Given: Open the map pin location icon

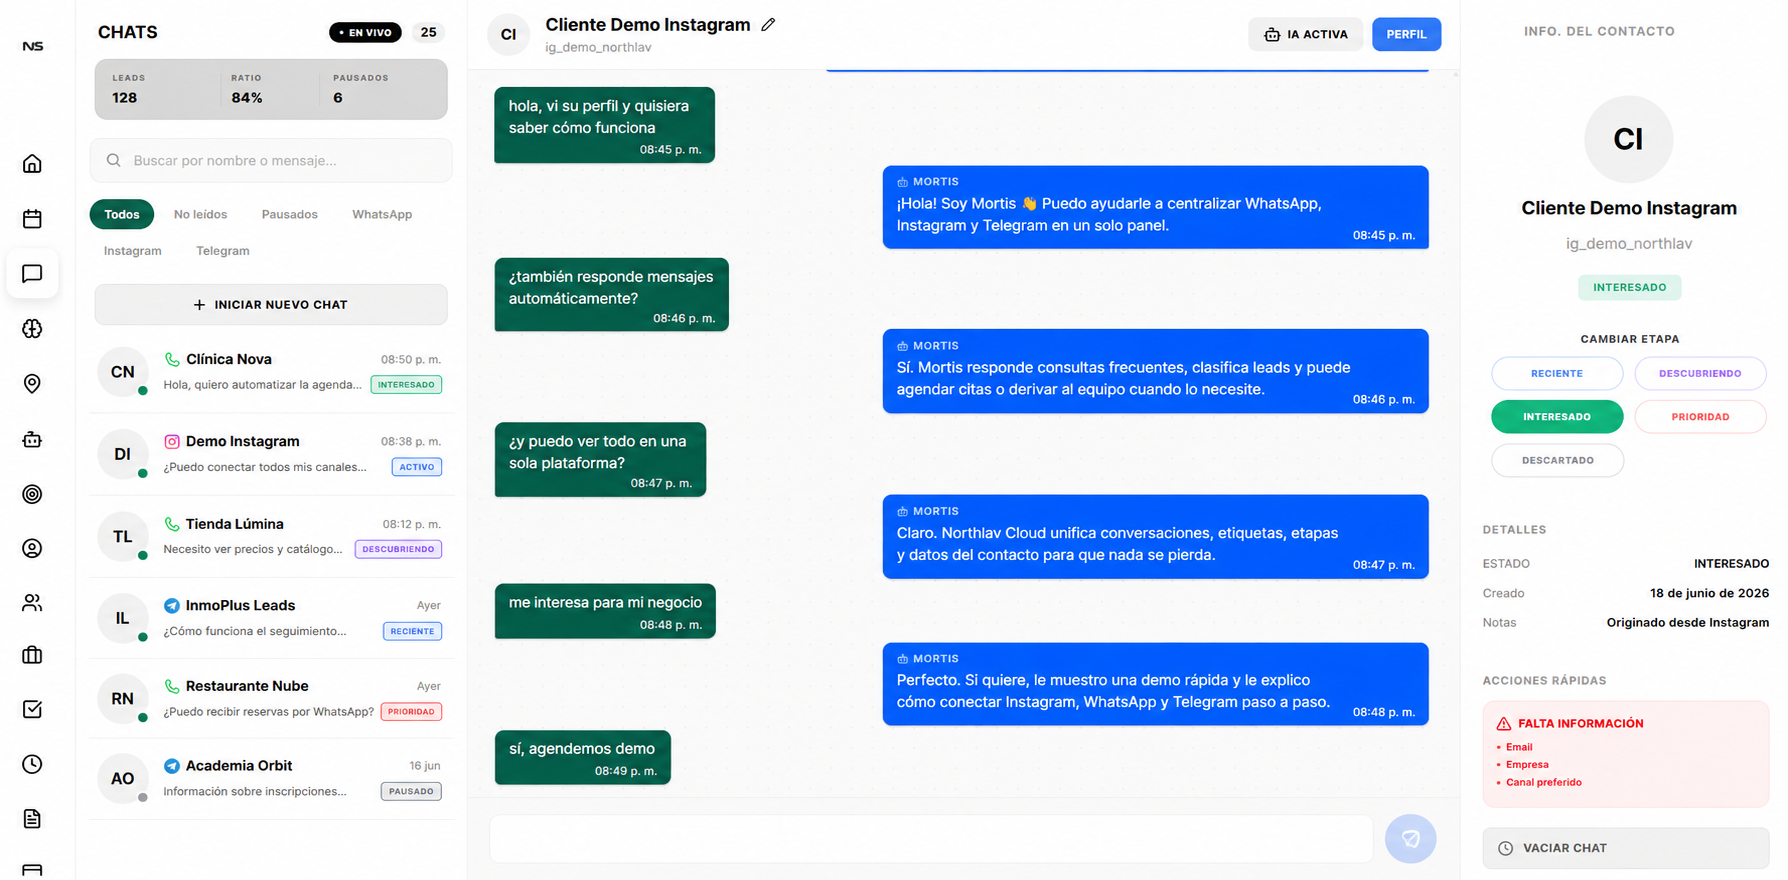Looking at the screenshot, I should 32,384.
